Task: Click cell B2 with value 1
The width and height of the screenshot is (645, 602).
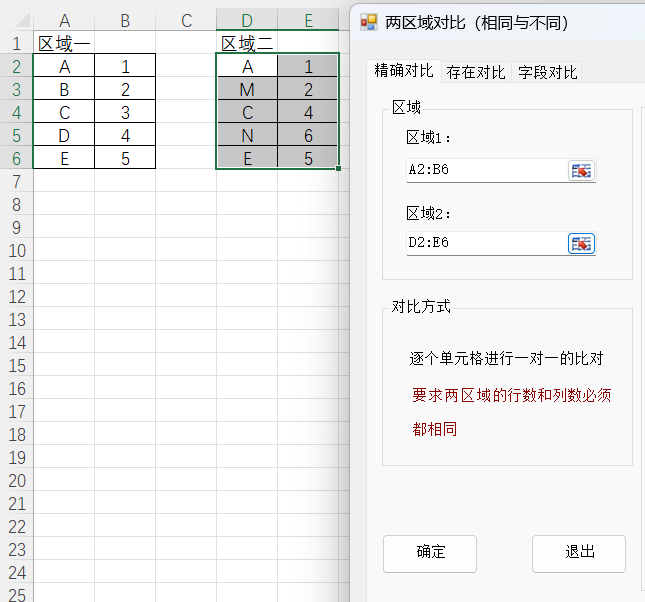Action: [x=125, y=66]
